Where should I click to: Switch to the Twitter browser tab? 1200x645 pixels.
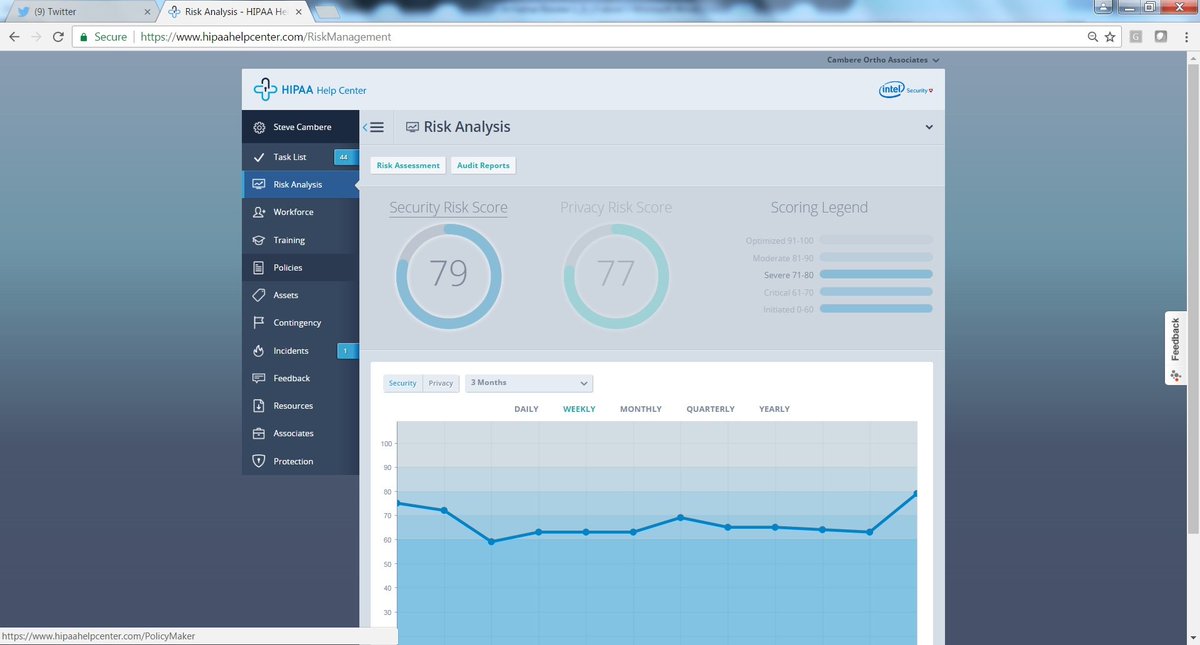[83, 11]
